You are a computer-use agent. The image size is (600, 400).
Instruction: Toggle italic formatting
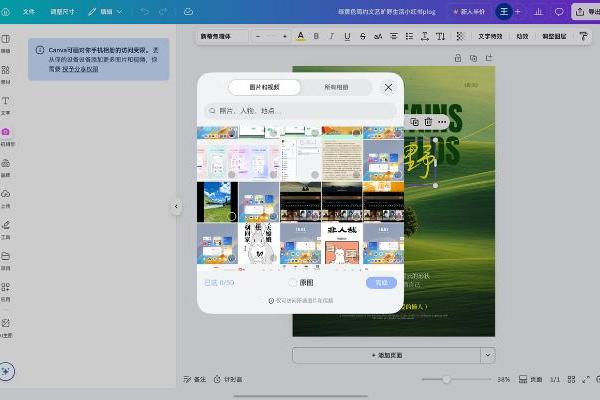[x=331, y=36]
